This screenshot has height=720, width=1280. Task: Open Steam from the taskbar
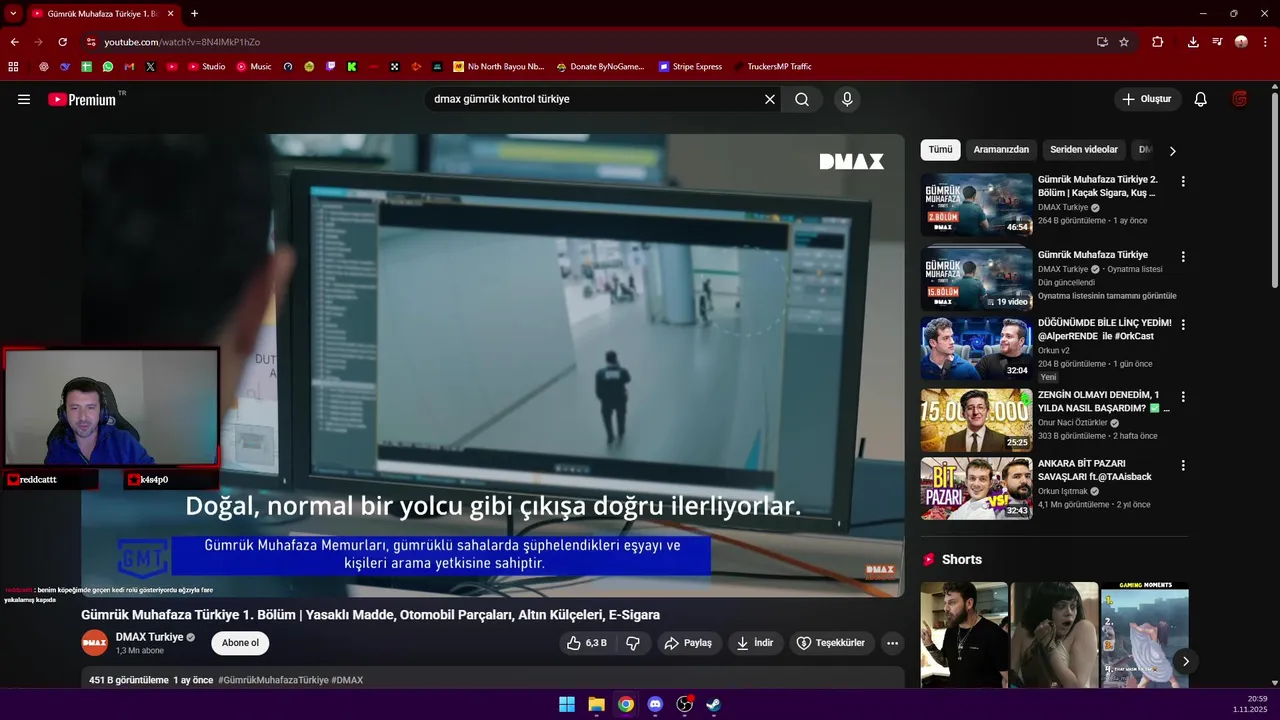tap(713, 704)
